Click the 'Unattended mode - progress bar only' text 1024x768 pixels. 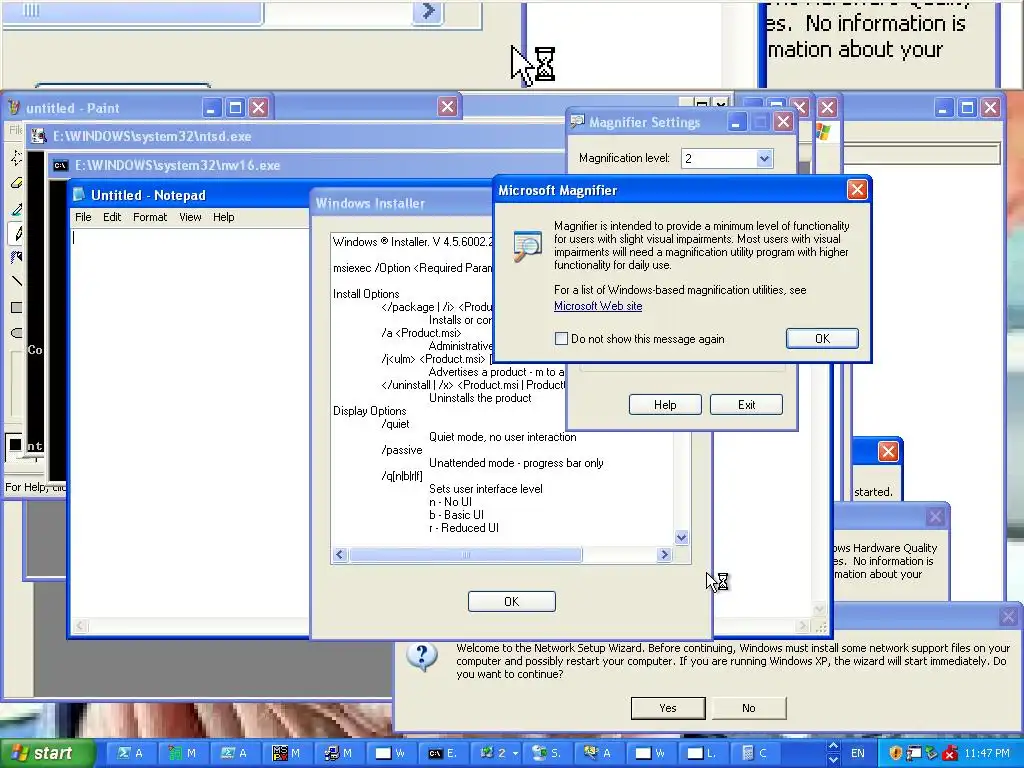click(x=516, y=463)
